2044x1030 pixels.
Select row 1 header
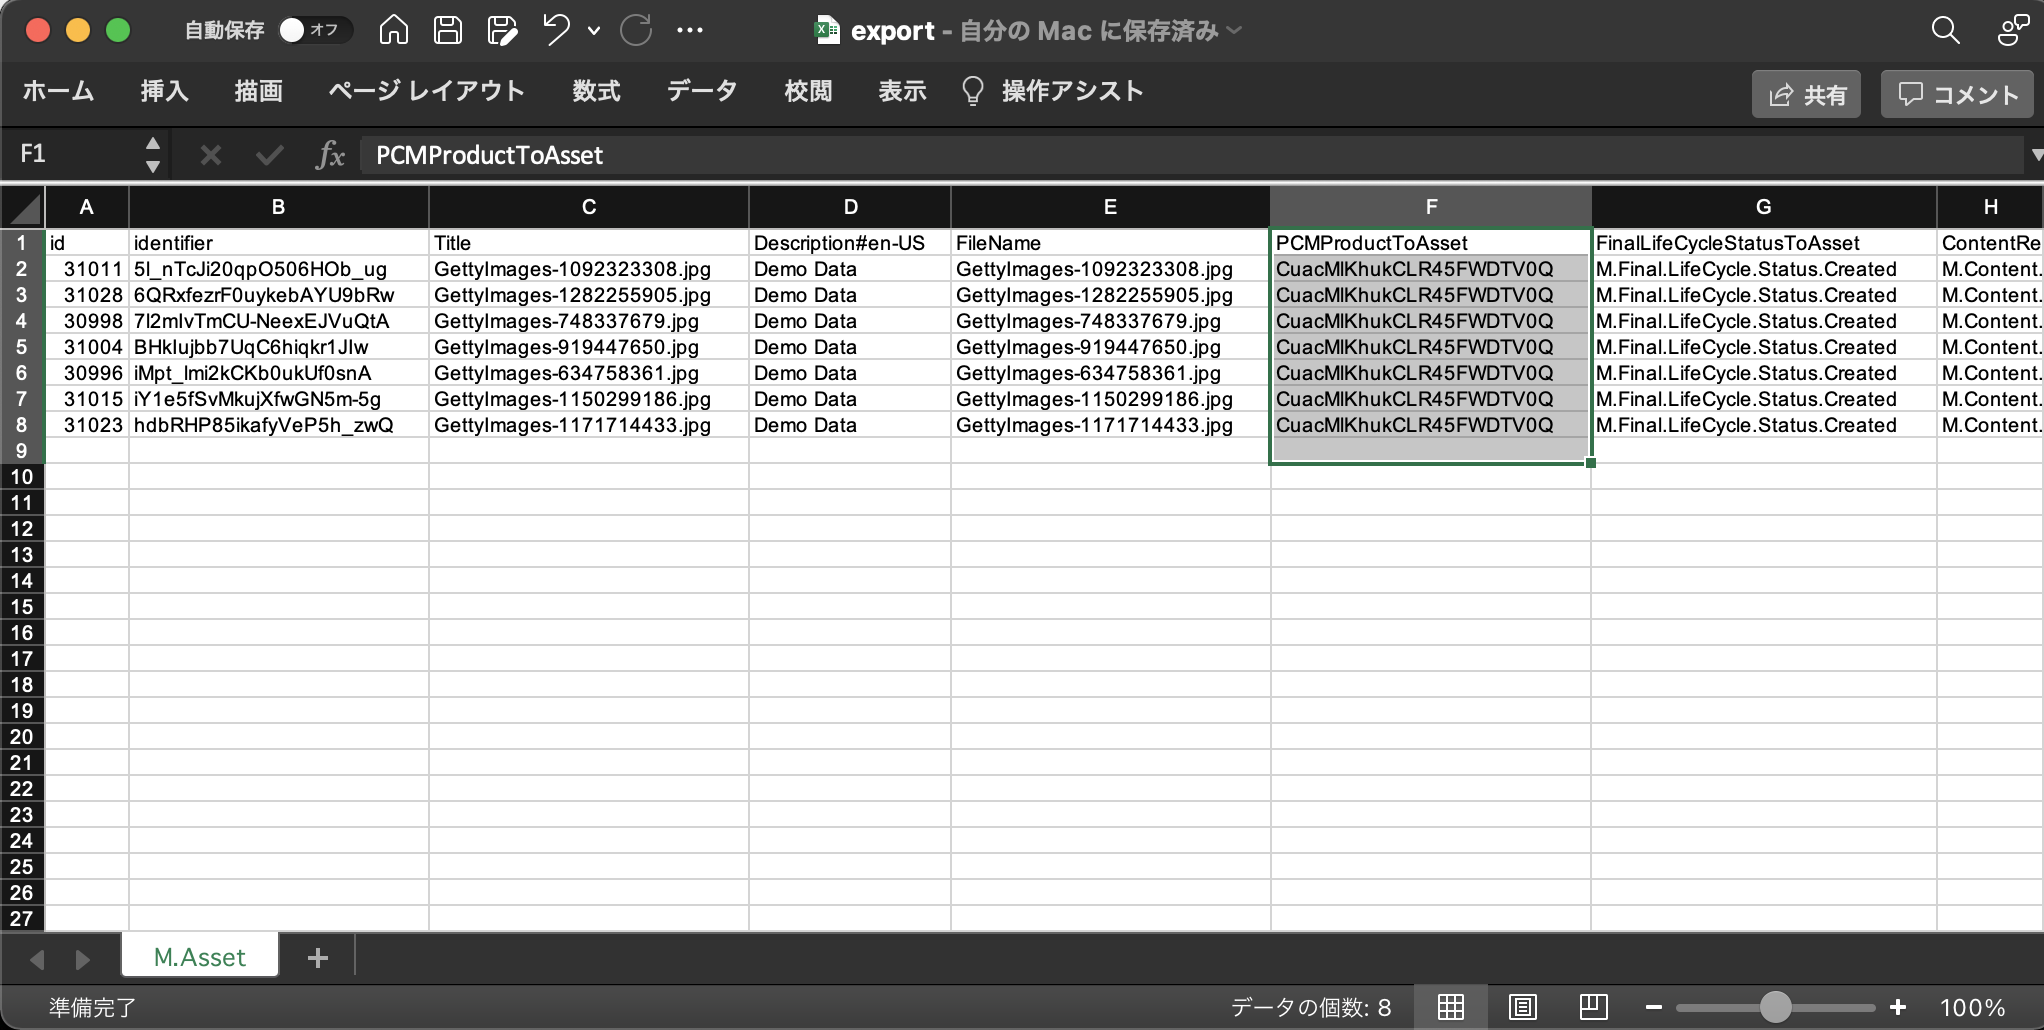[x=22, y=243]
